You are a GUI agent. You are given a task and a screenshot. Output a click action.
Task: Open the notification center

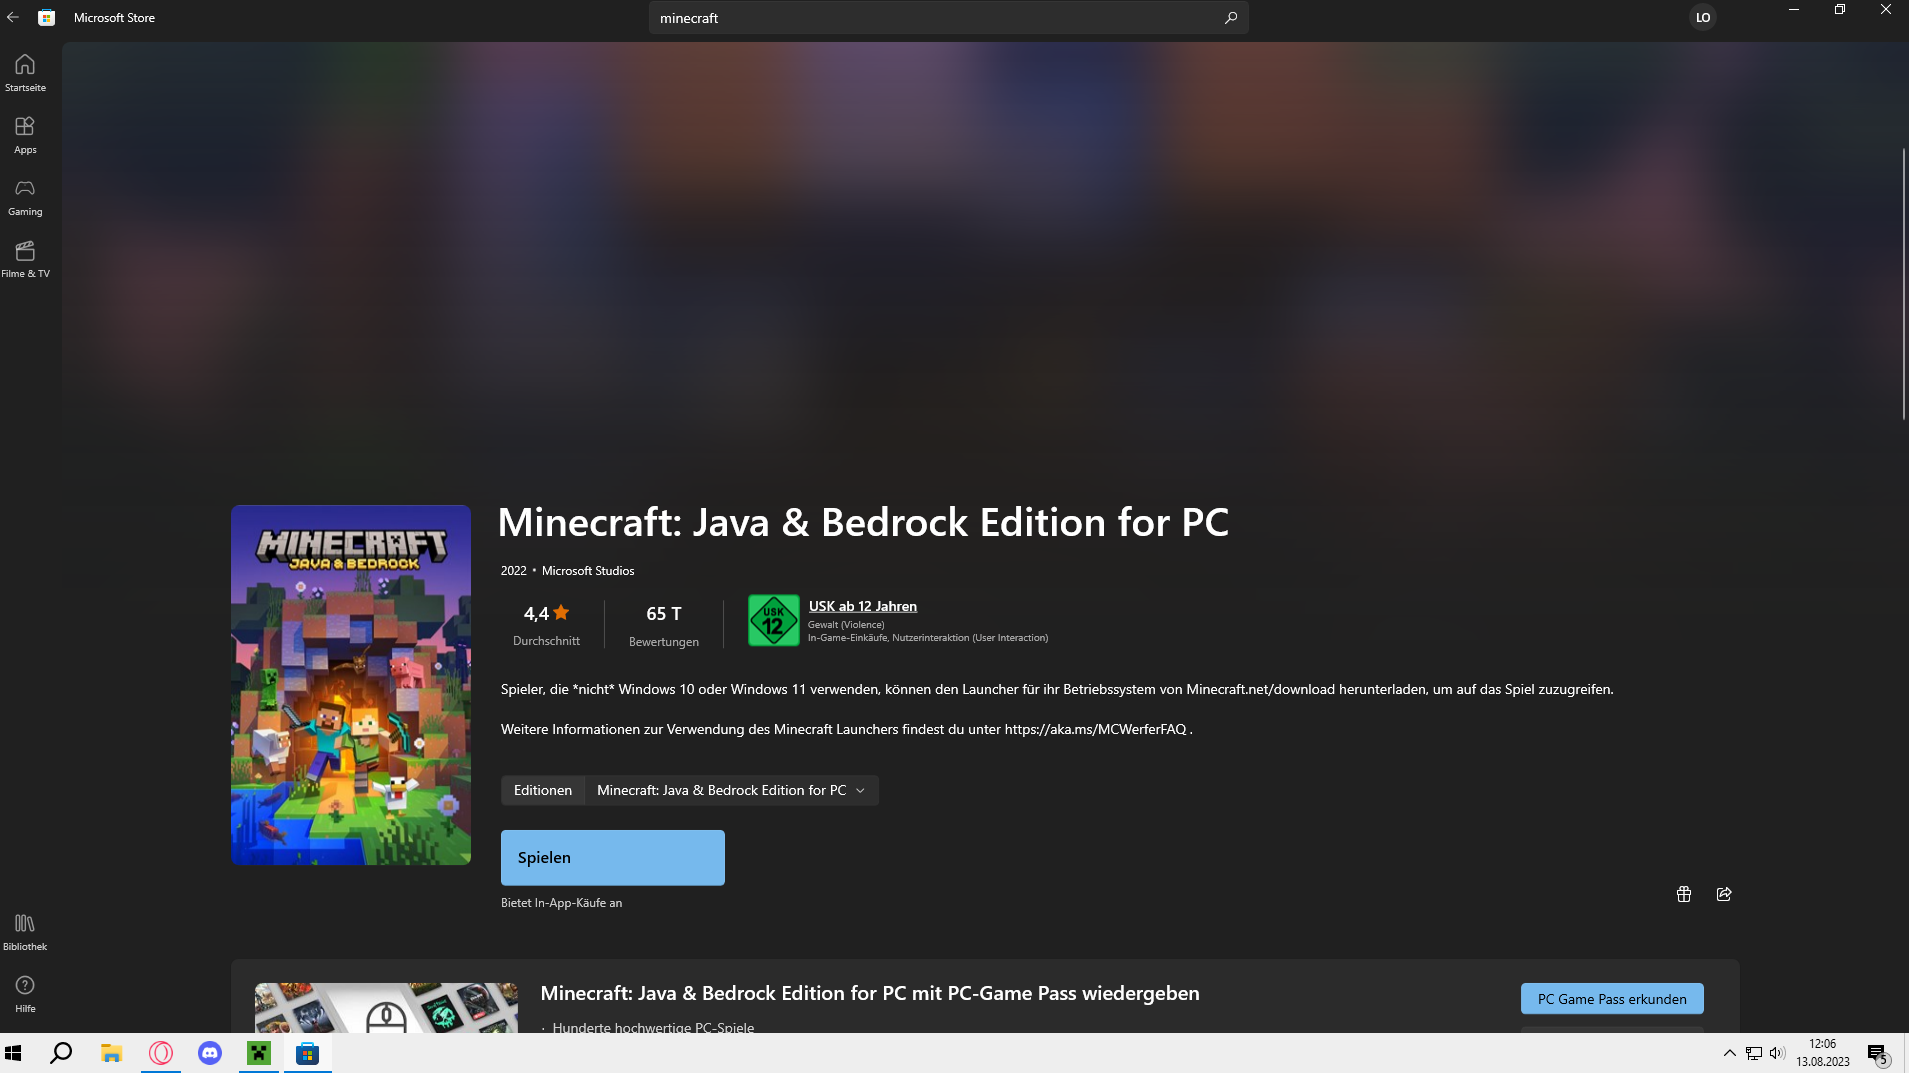(x=1877, y=1054)
